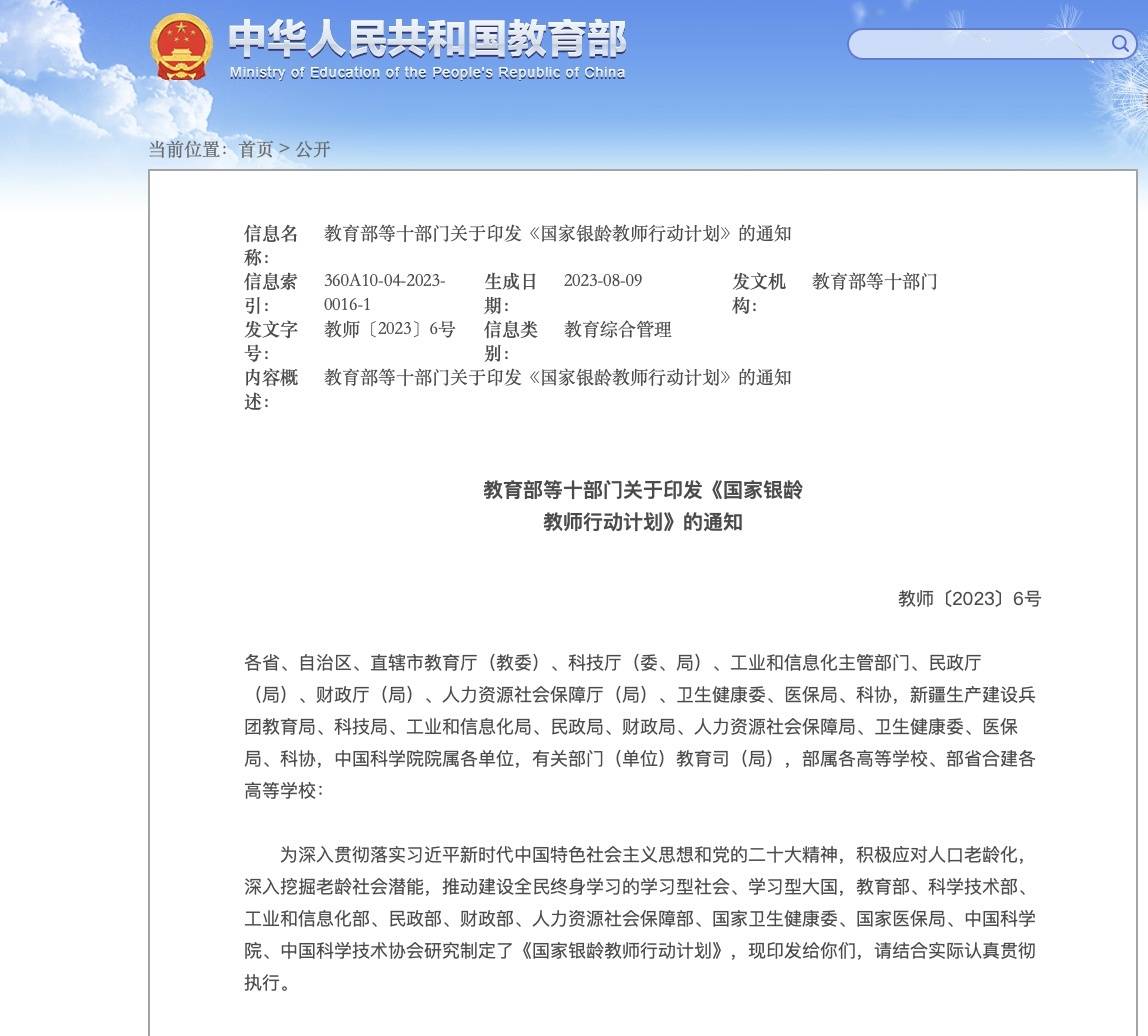Click the information name value in table
The image size is (1148, 1036).
point(558,234)
